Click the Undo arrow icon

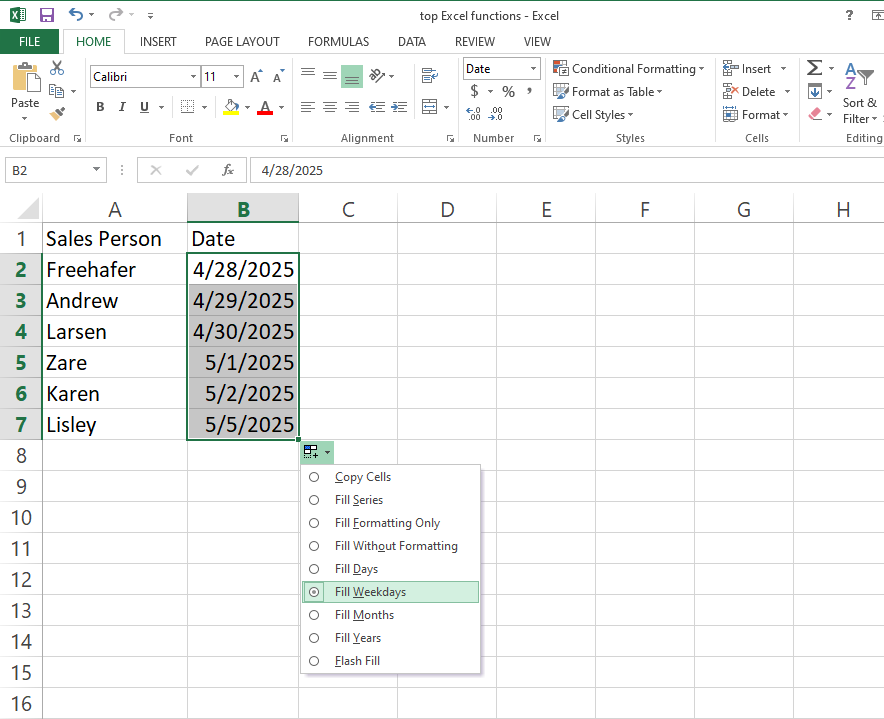click(x=76, y=15)
